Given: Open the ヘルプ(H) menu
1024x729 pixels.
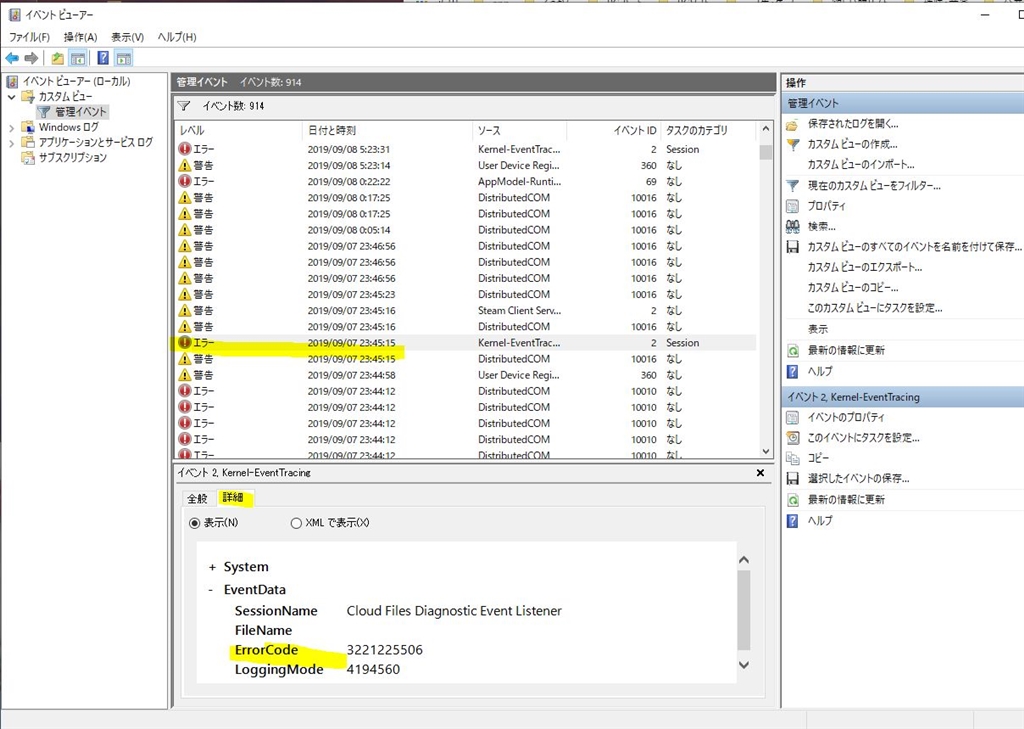Looking at the screenshot, I should [x=177, y=37].
